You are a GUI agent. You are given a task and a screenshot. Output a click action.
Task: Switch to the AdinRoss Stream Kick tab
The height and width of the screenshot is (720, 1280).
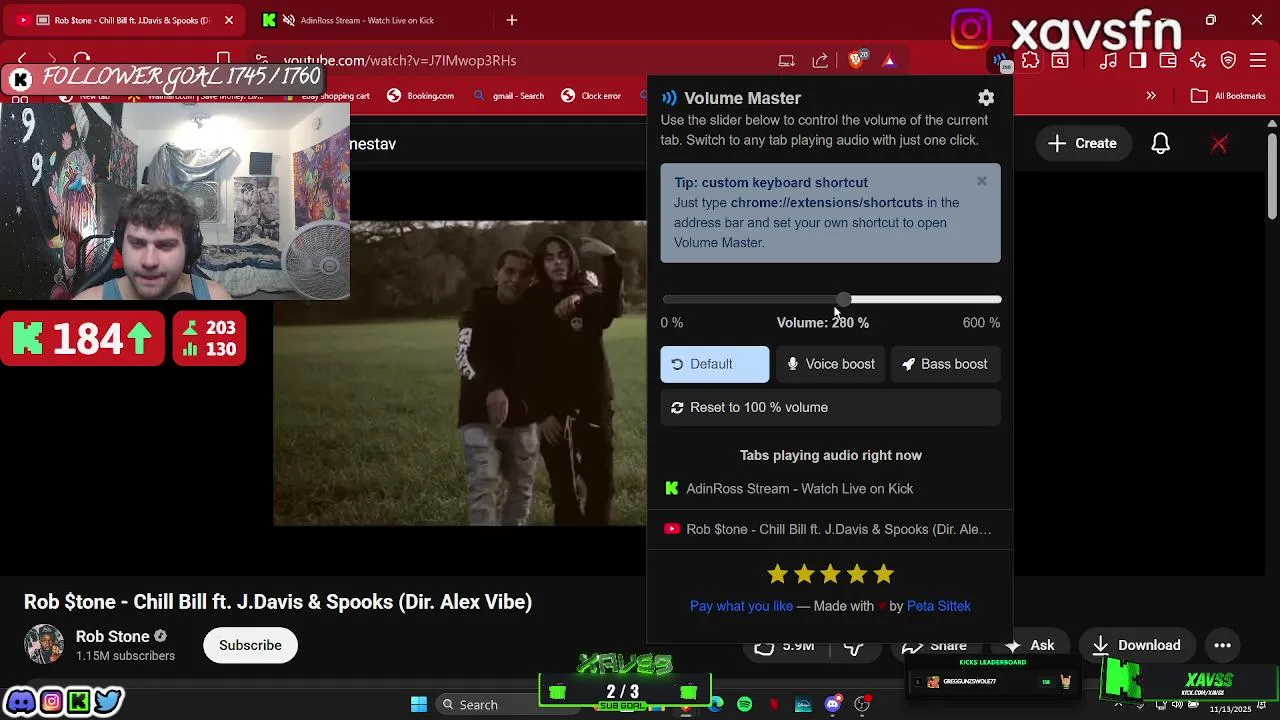pos(365,20)
